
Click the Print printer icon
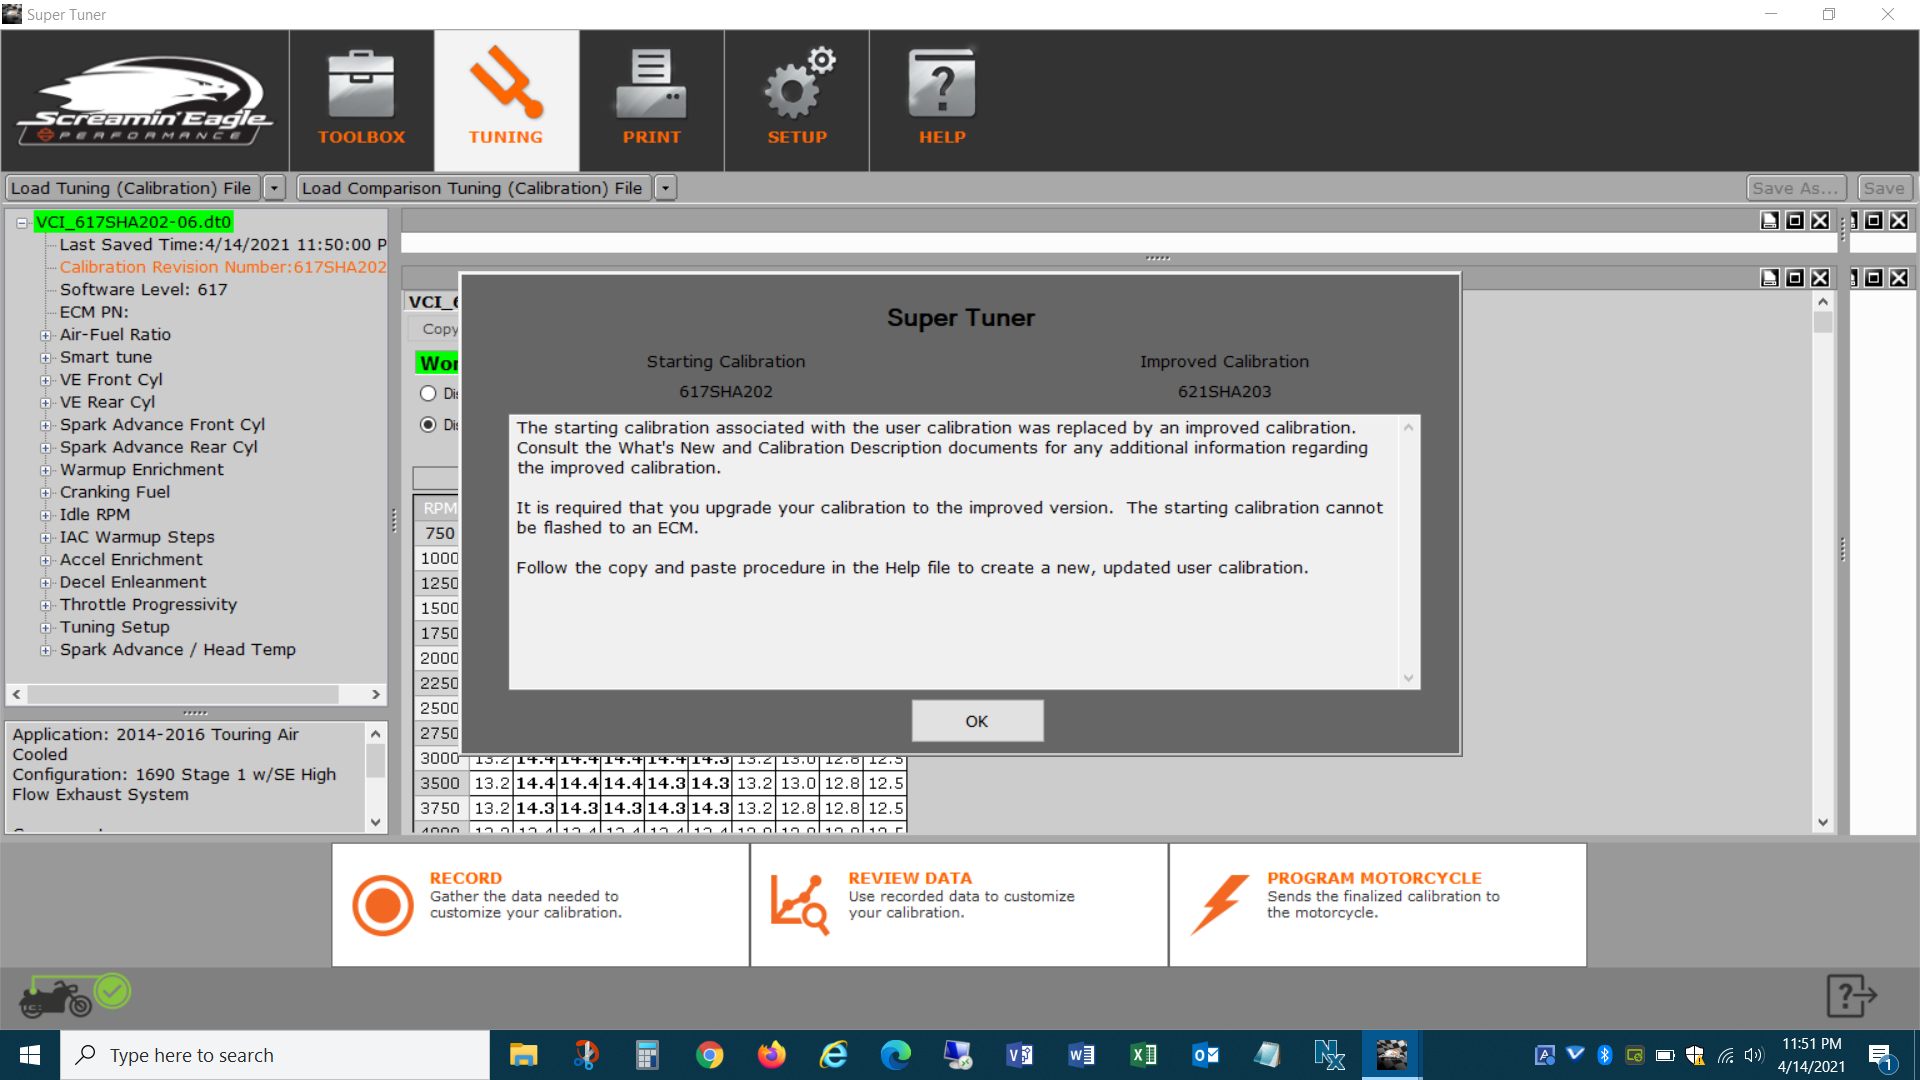pyautogui.click(x=651, y=86)
